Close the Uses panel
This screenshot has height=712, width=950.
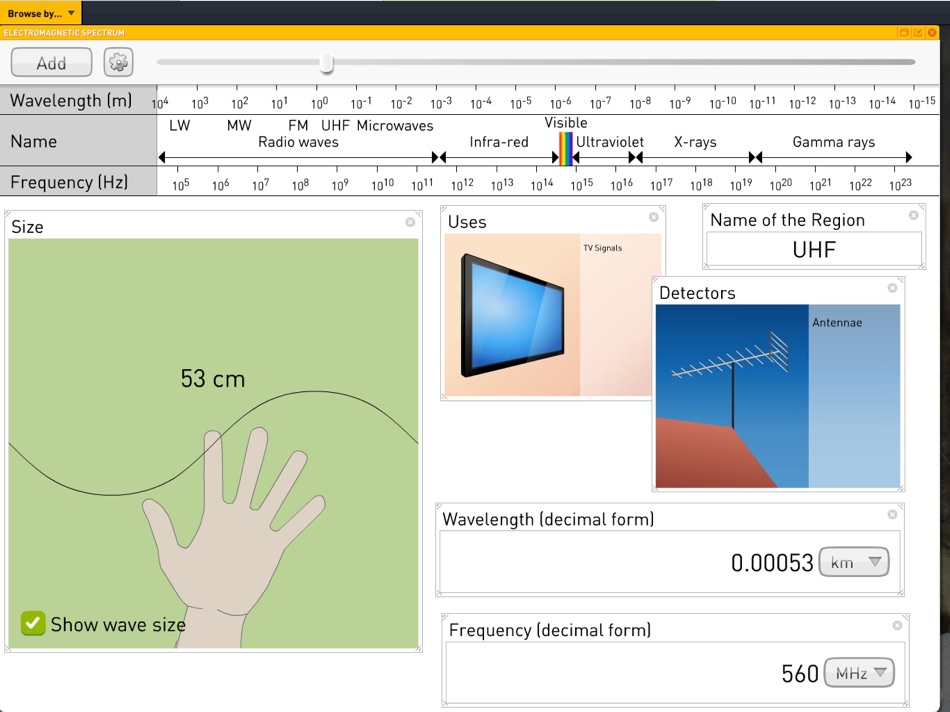[x=654, y=217]
